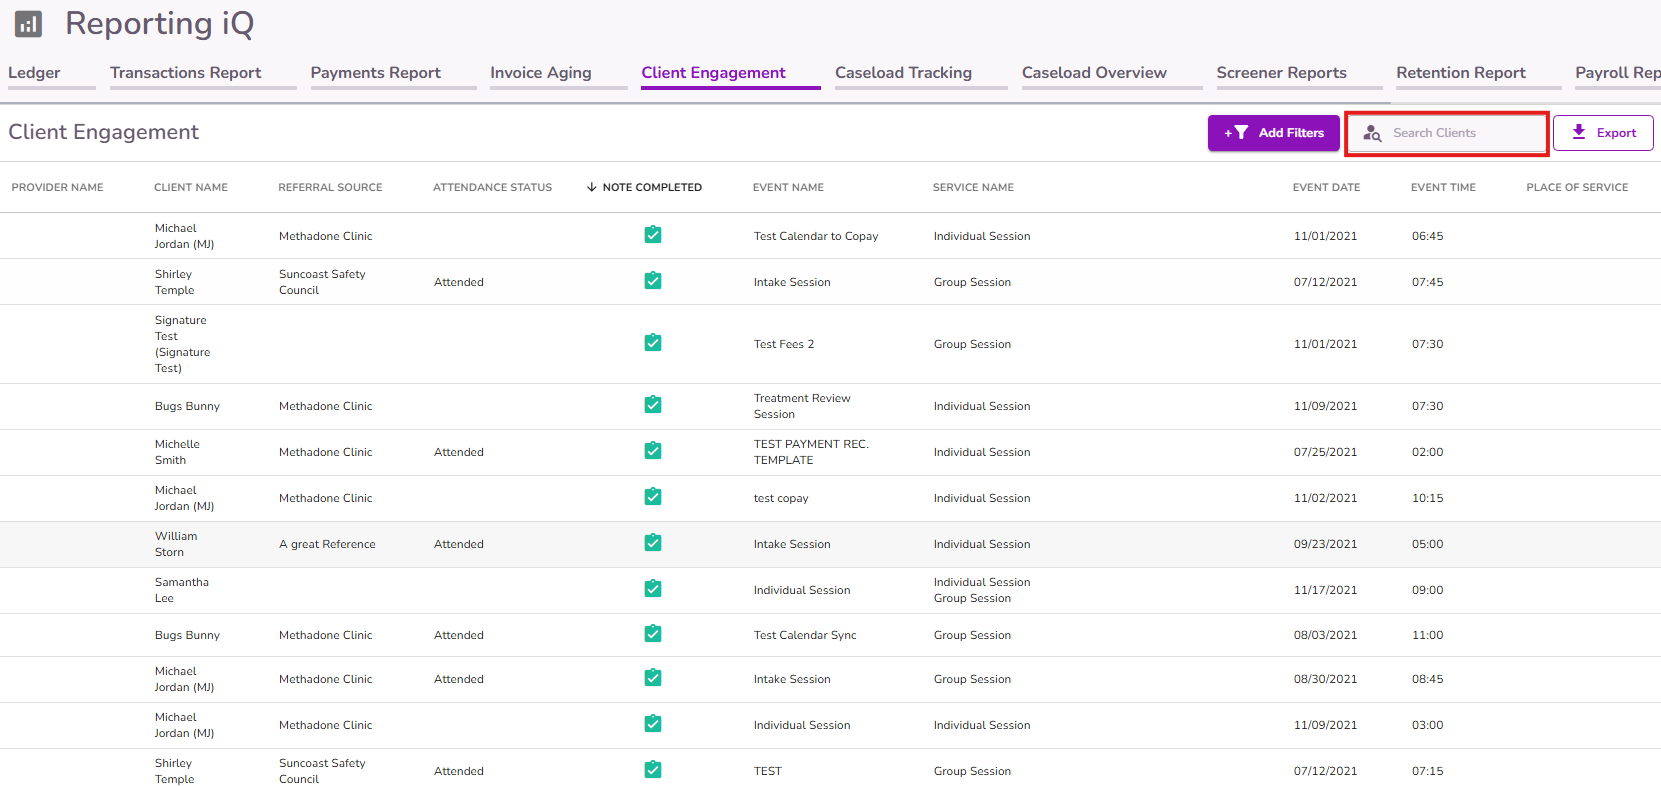Open the Retention Report tab

point(1461,73)
